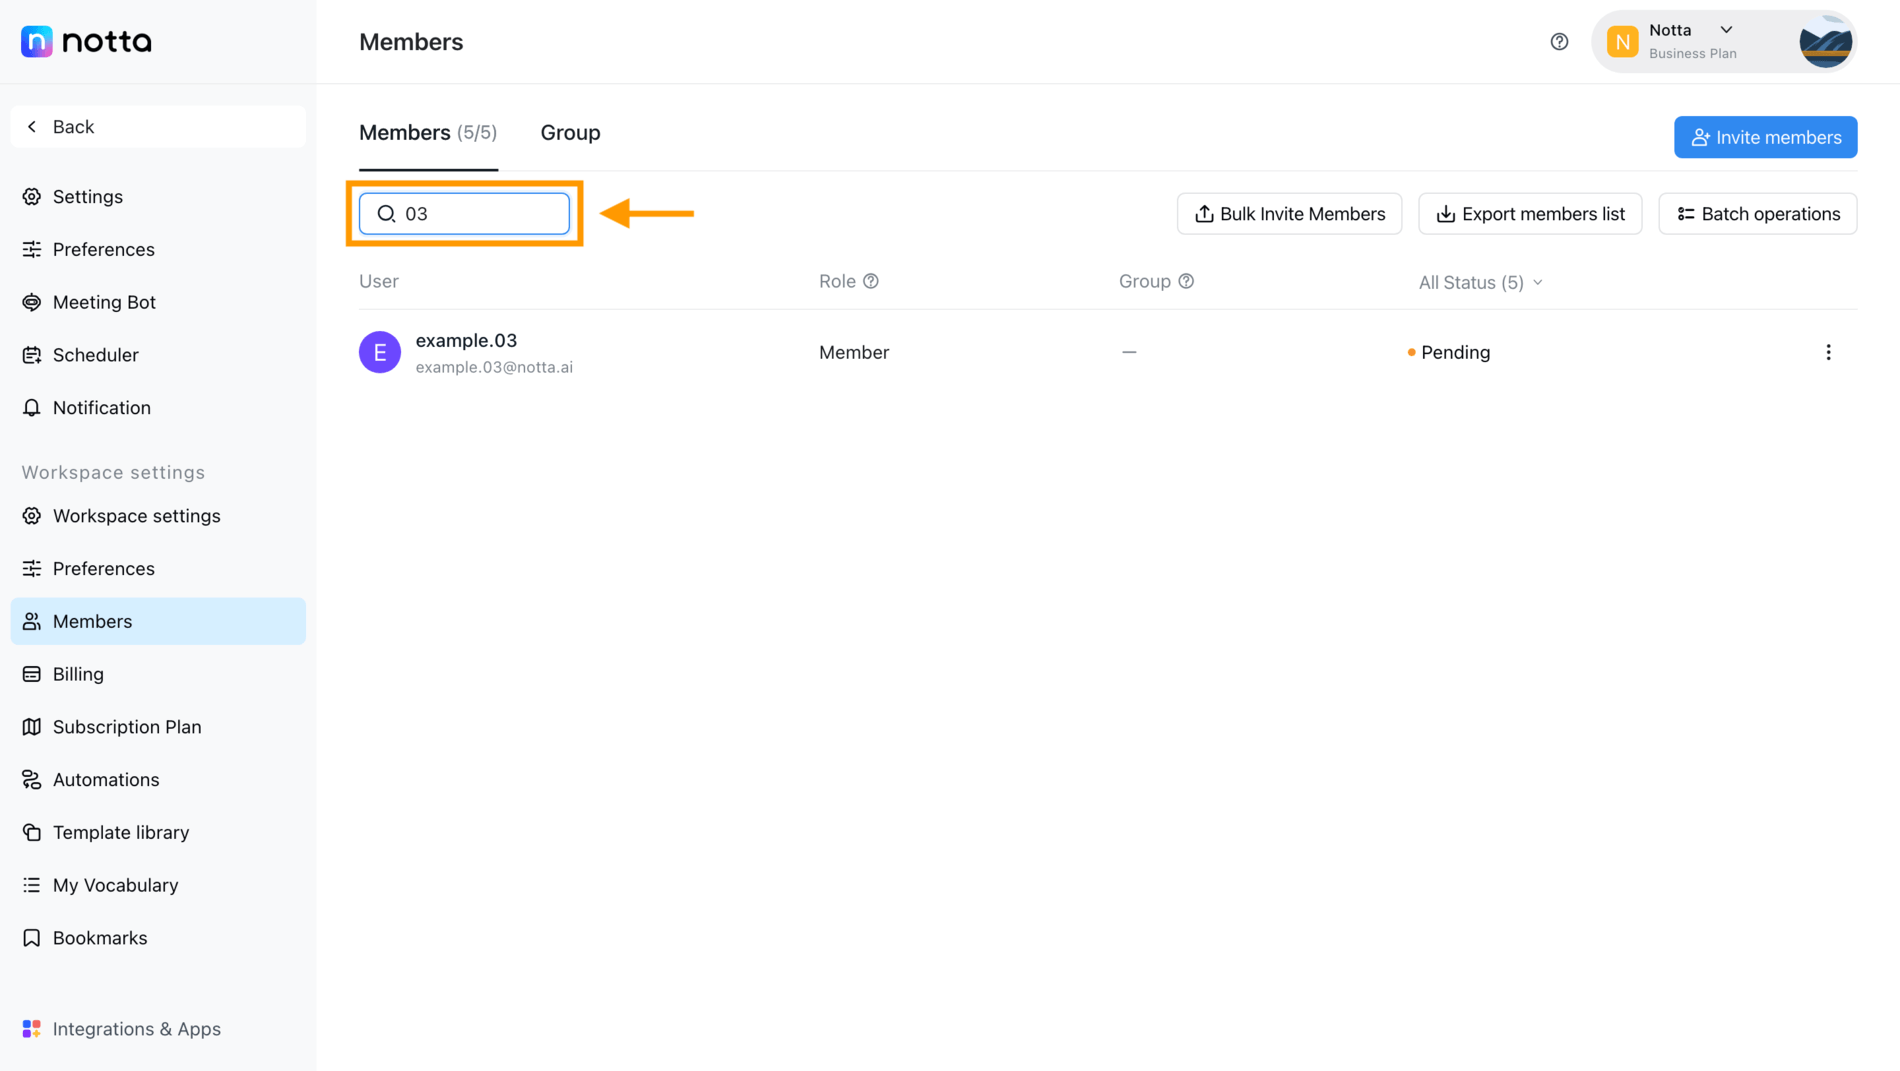Open My Vocabulary
The image size is (1900, 1071).
click(x=158, y=886)
